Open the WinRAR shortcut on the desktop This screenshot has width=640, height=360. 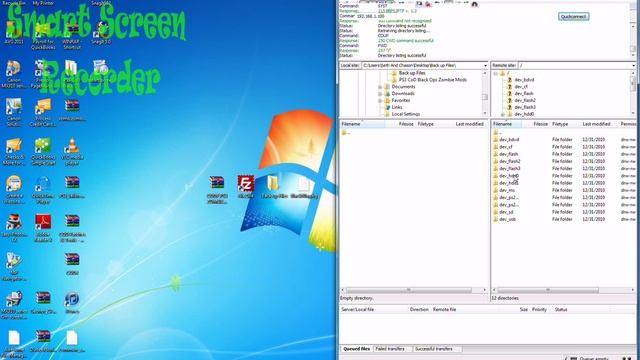click(x=72, y=36)
